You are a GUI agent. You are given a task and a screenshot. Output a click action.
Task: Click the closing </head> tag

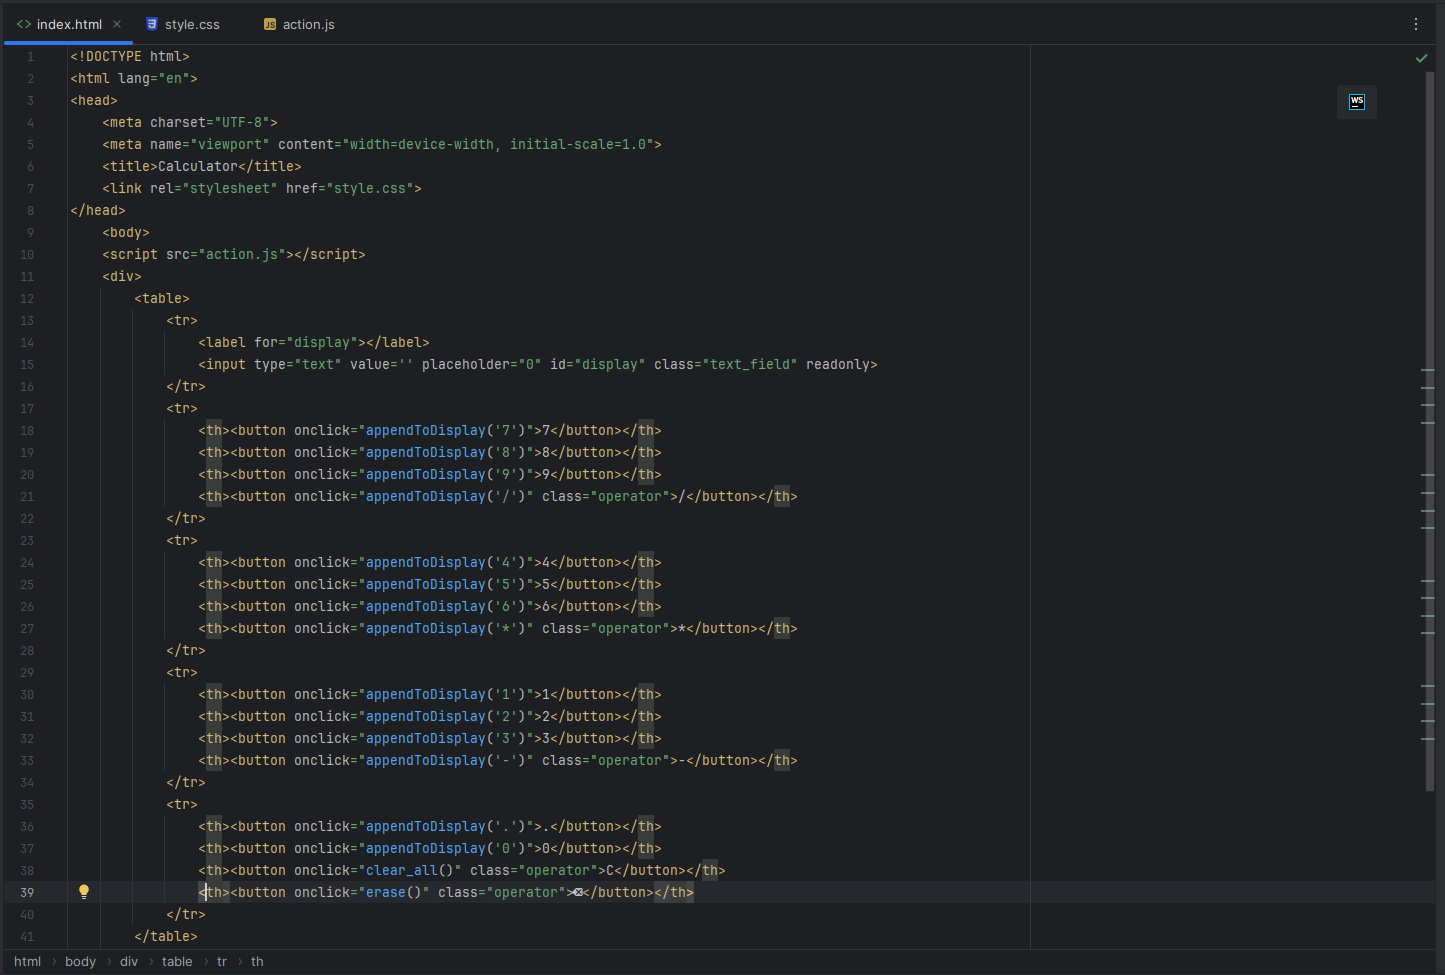point(98,211)
